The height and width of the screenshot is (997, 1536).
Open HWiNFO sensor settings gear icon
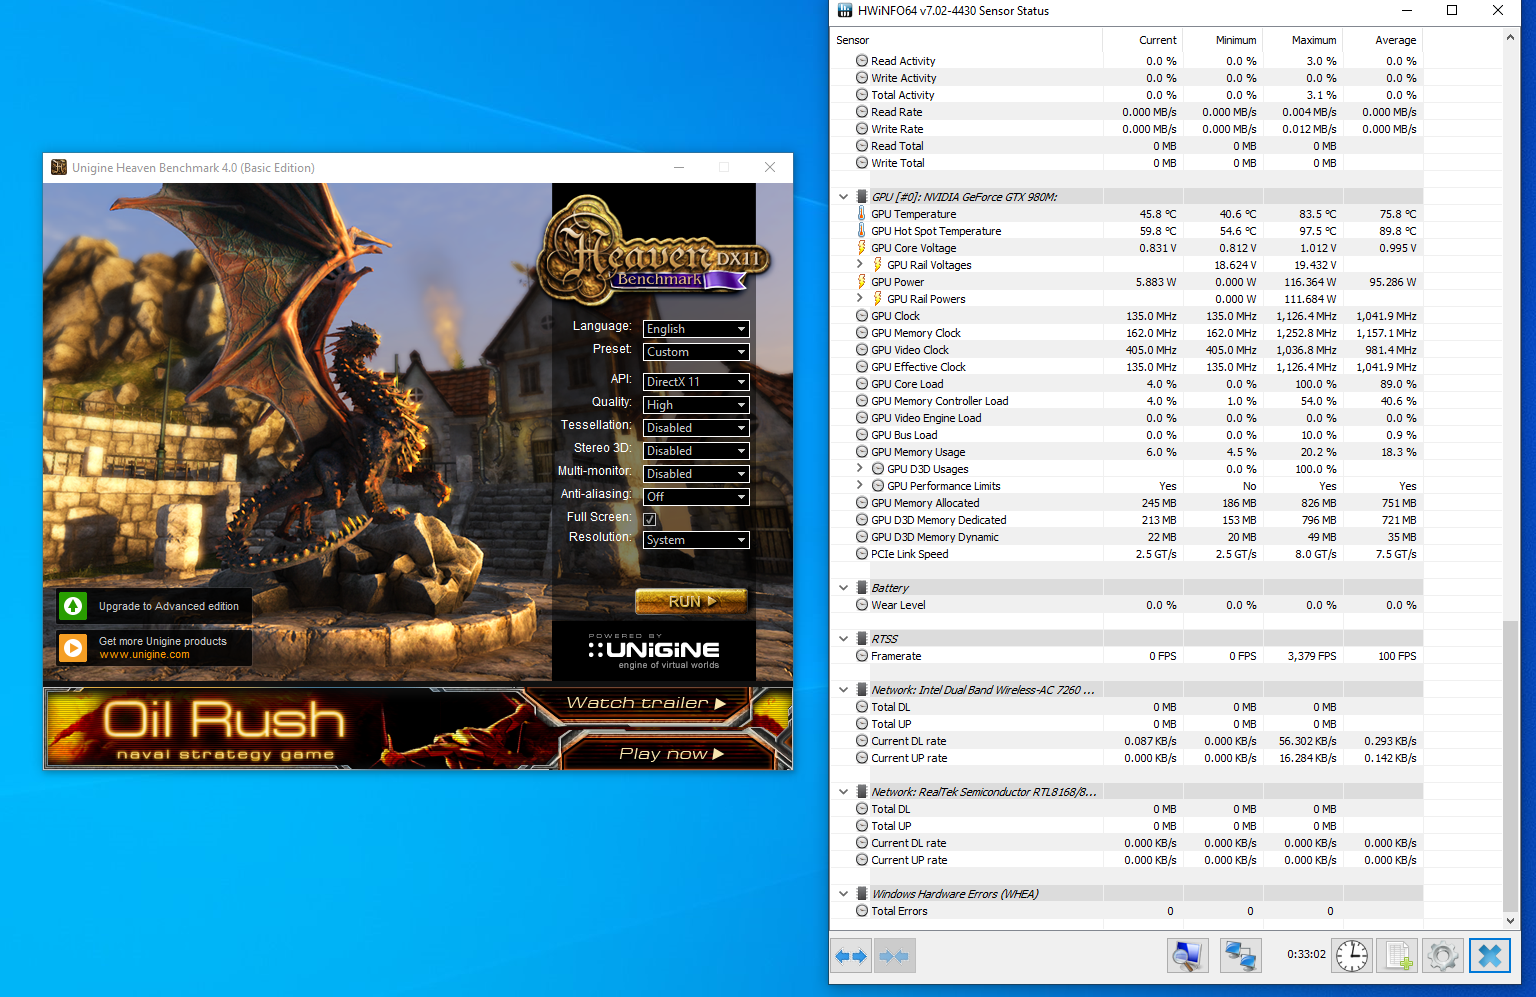click(x=1443, y=956)
